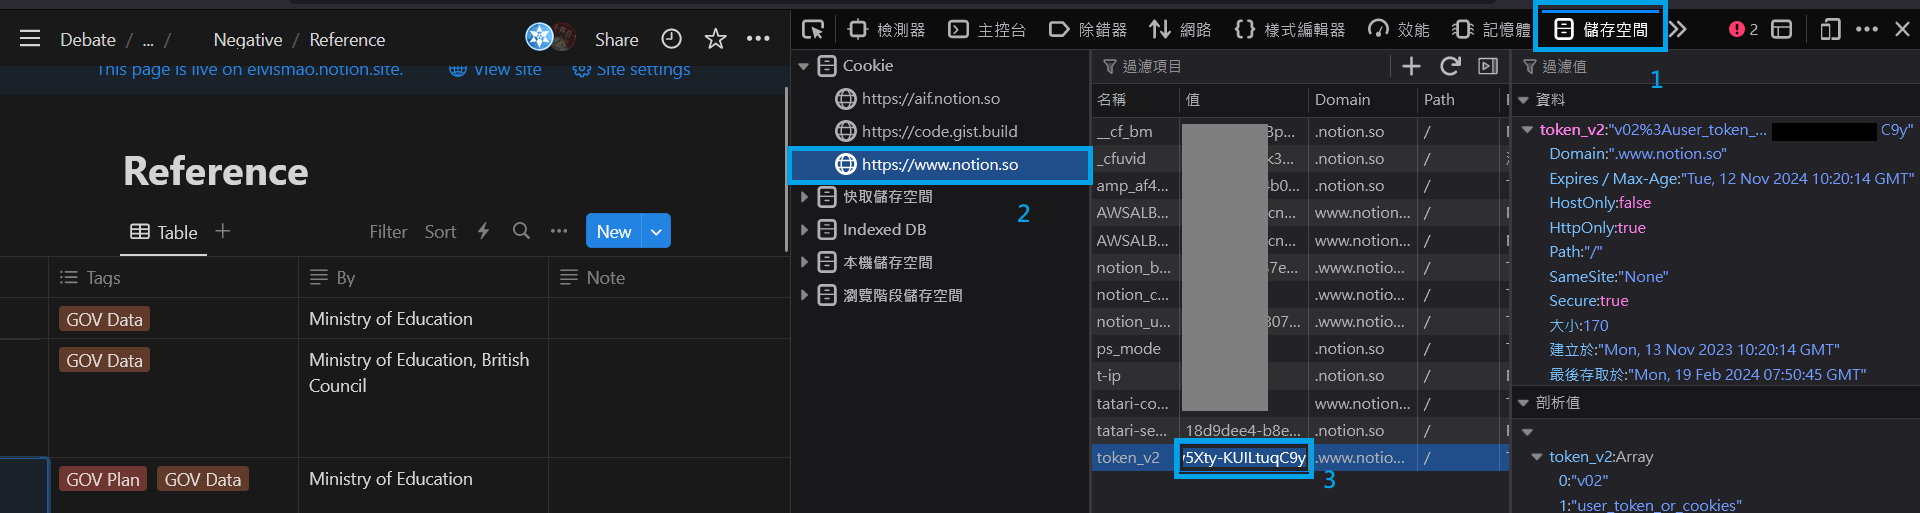Viewport: 1920px width, 513px height.
Task: Open DevTools more options ellipsis
Action: [x=1867, y=29]
